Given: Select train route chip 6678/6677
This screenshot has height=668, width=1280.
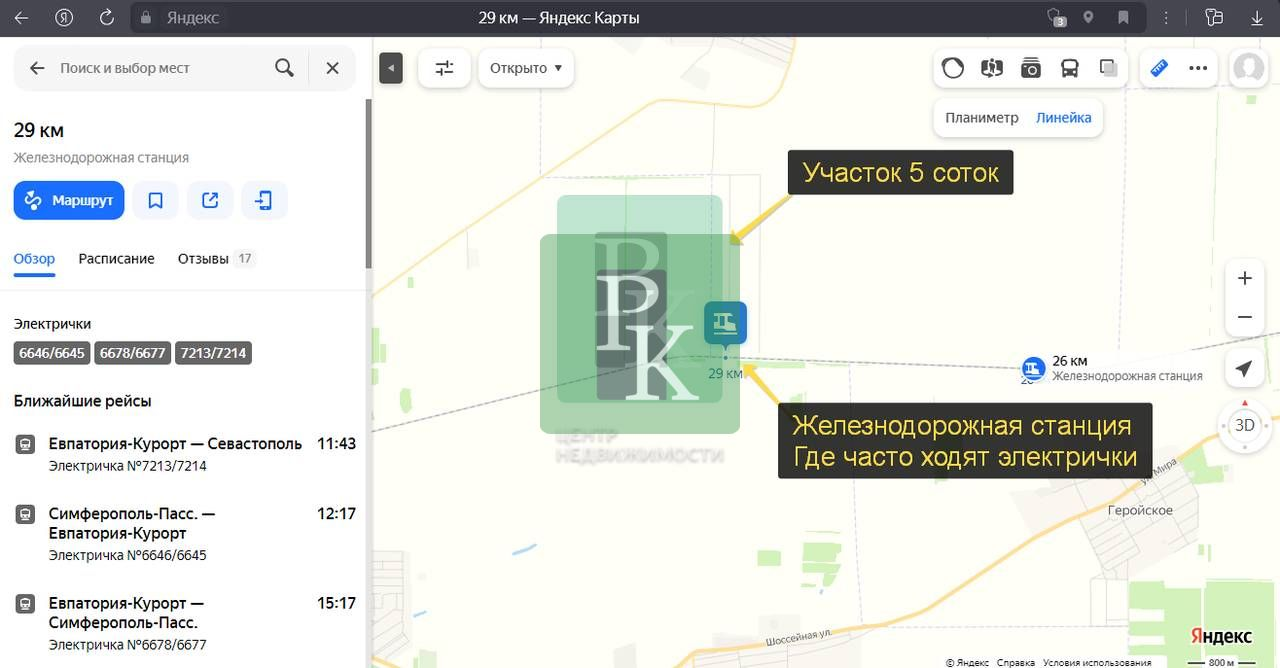Looking at the screenshot, I should tap(133, 353).
